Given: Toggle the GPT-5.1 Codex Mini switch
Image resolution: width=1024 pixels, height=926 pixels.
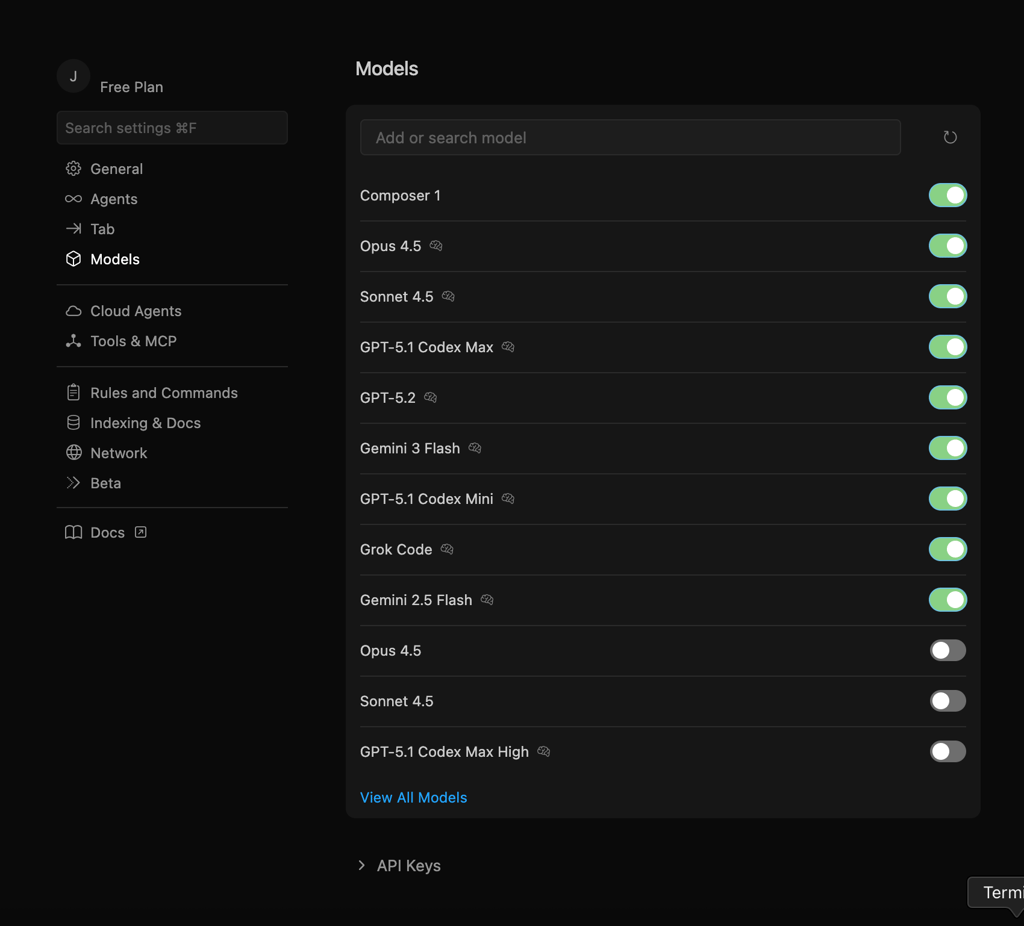Looking at the screenshot, I should click(948, 498).
